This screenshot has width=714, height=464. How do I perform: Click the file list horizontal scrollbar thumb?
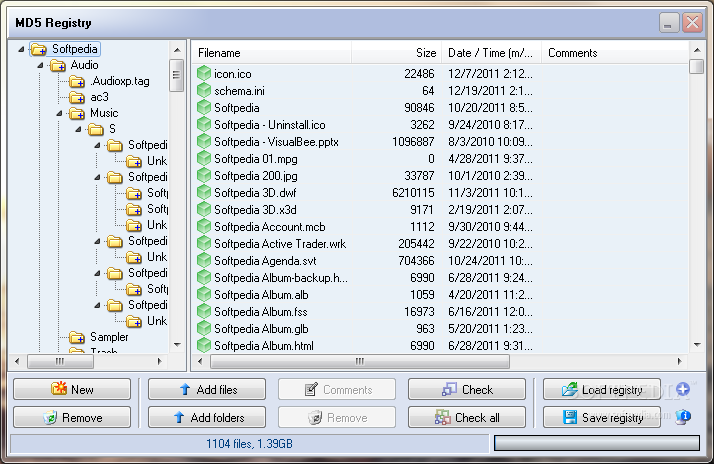(360, 362)
